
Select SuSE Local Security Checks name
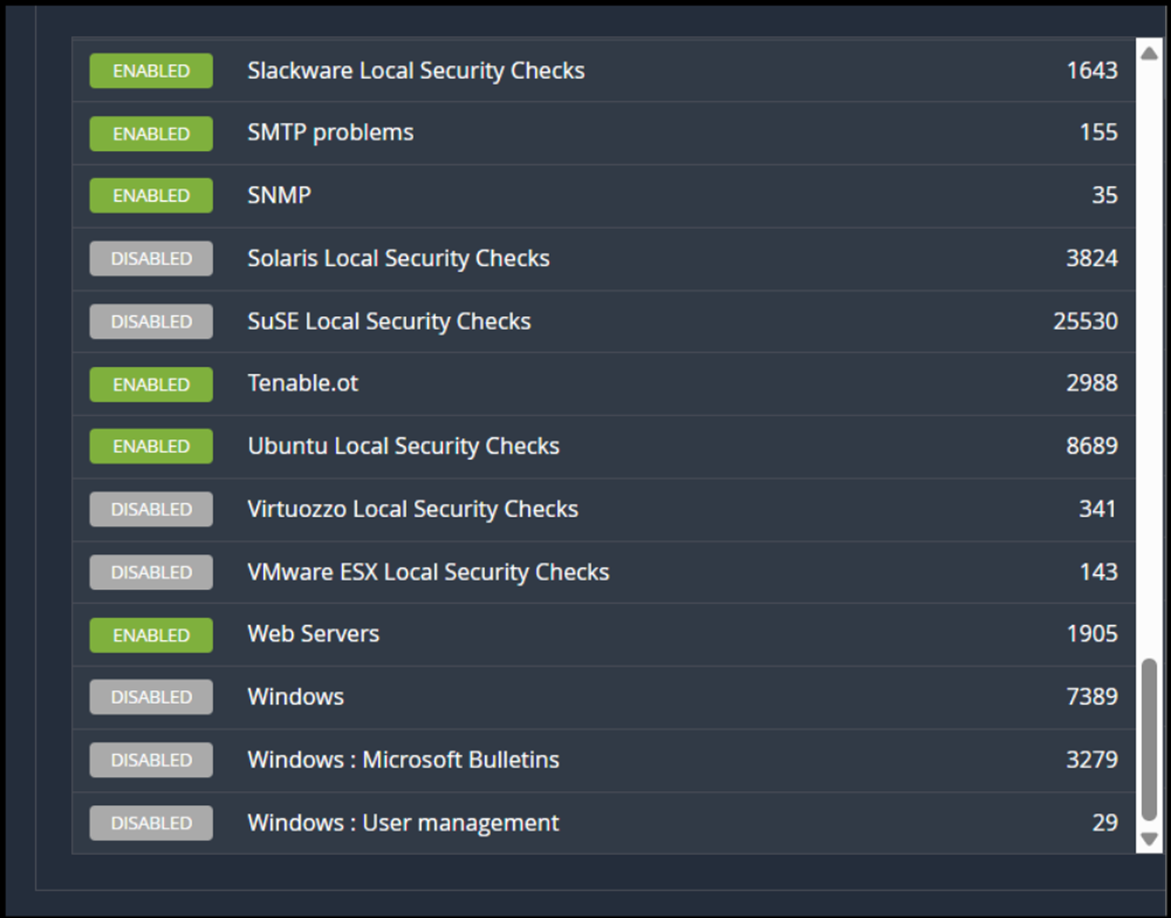tap(389, 321)
